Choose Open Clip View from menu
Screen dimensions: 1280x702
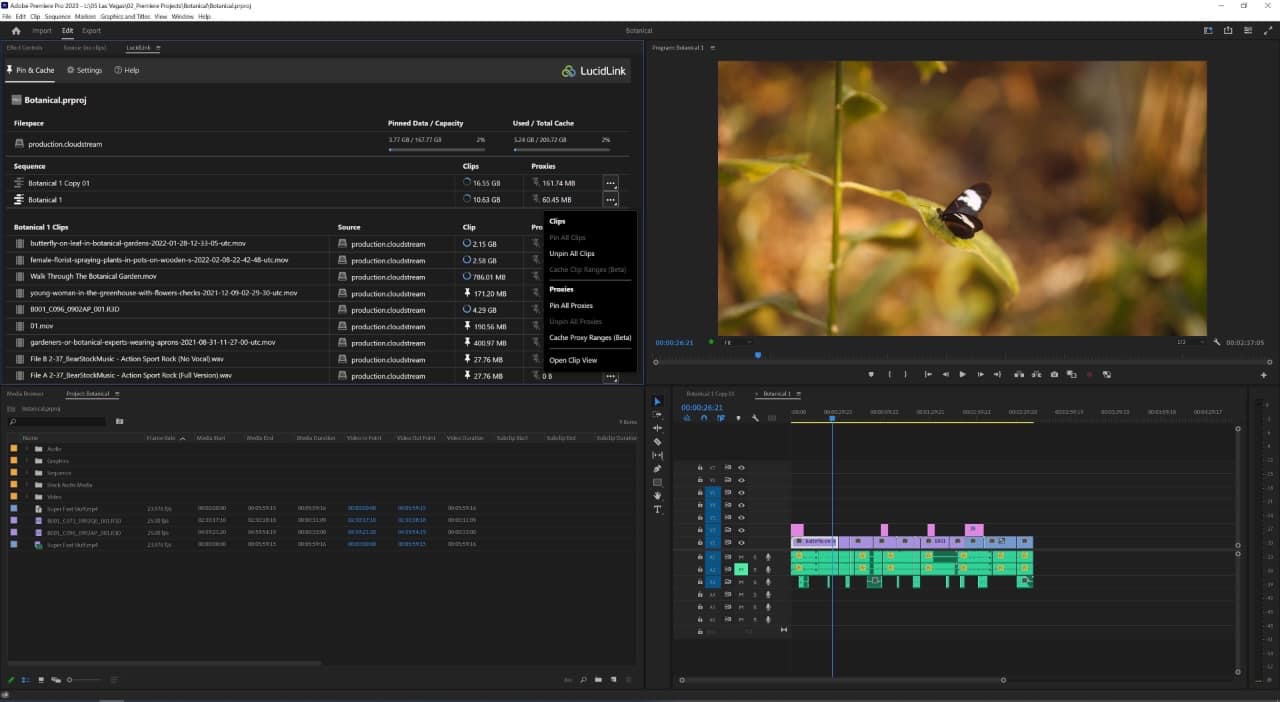(x=573, y=360)
